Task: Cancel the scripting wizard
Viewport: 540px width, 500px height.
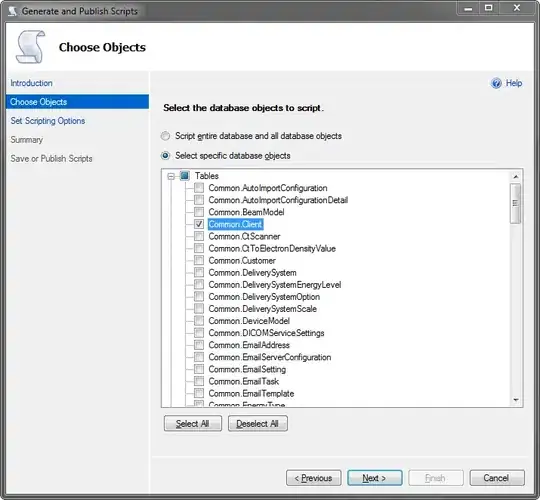Action: click(497, 478)
